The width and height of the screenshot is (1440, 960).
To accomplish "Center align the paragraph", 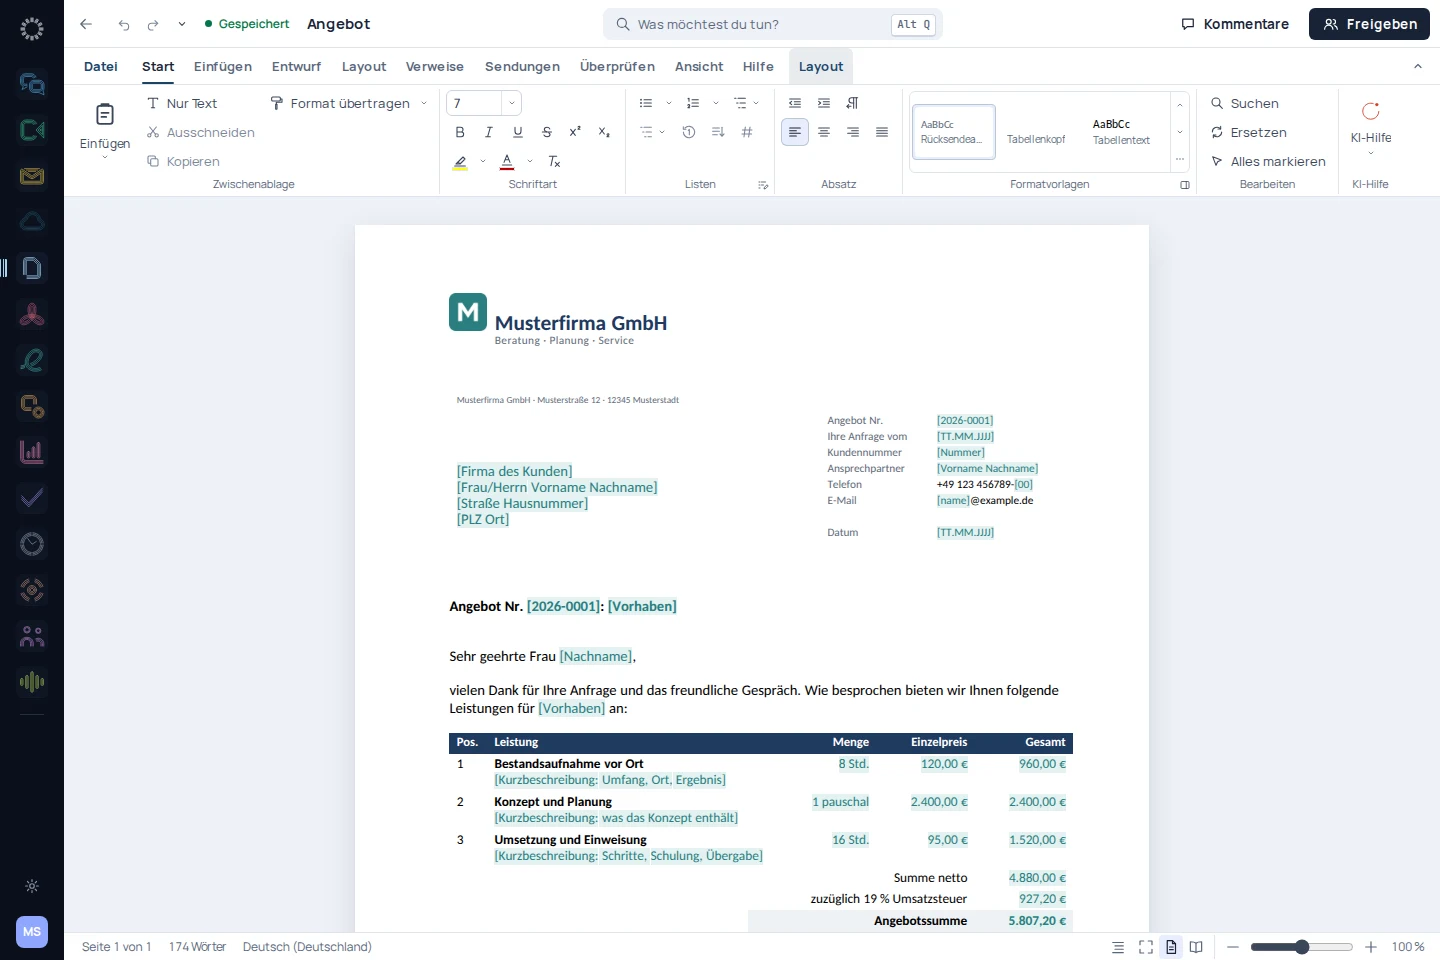I will (x=824, y=132).
